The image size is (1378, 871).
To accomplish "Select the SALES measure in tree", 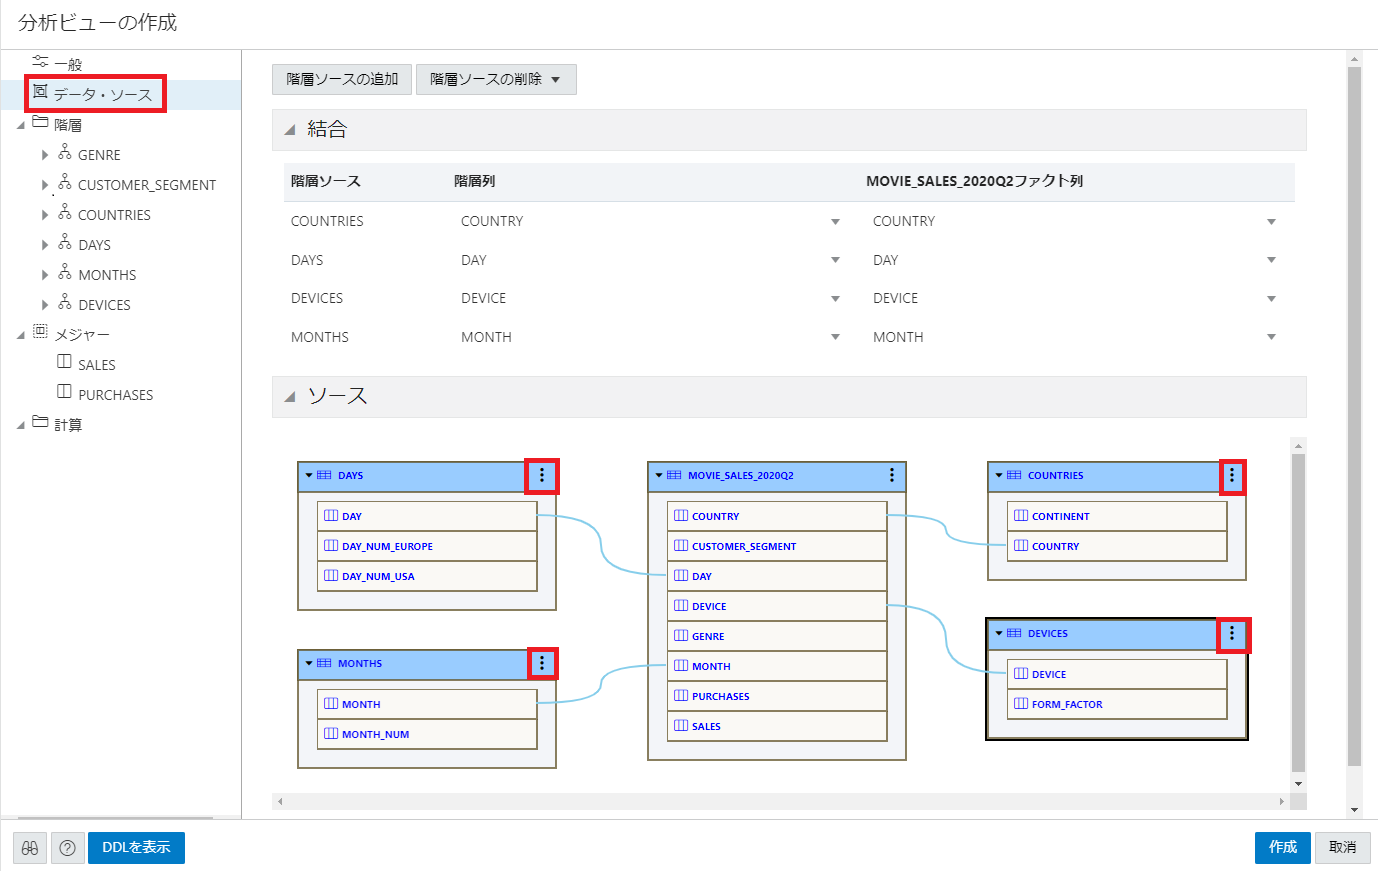I will pos(96,365).
